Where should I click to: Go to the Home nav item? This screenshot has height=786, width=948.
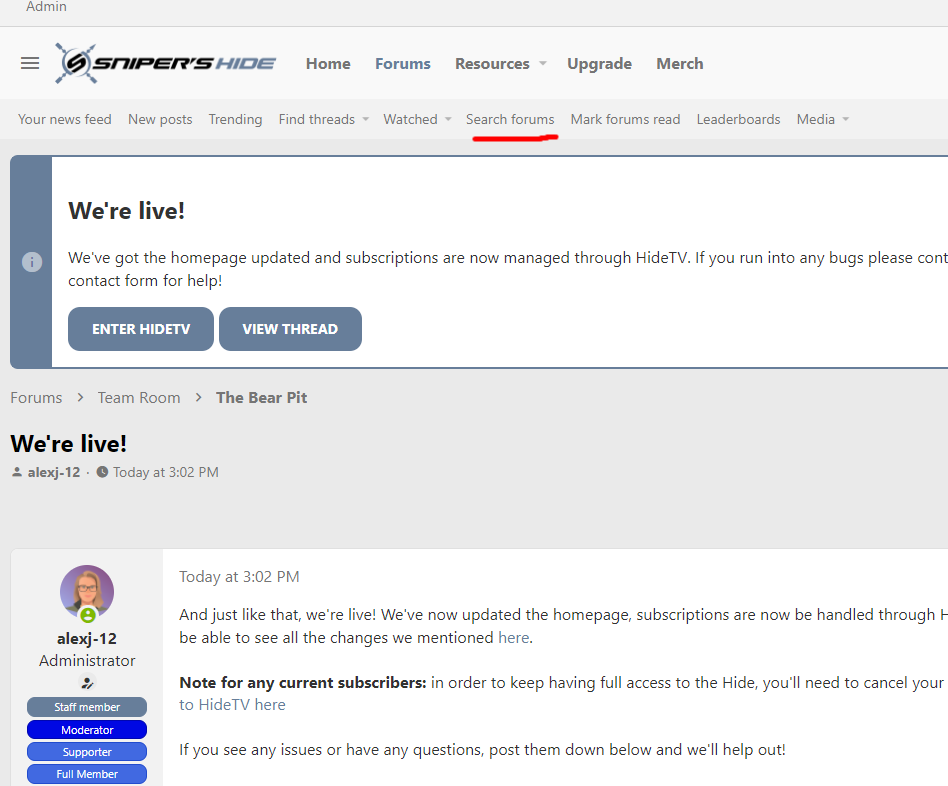tap(328, 63)
